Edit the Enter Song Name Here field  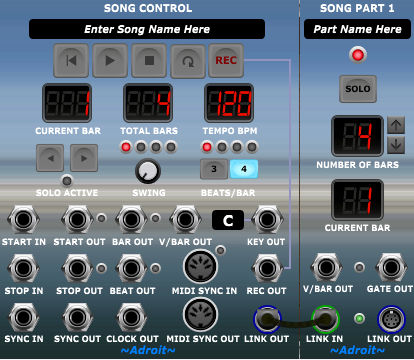coord(147,29)
